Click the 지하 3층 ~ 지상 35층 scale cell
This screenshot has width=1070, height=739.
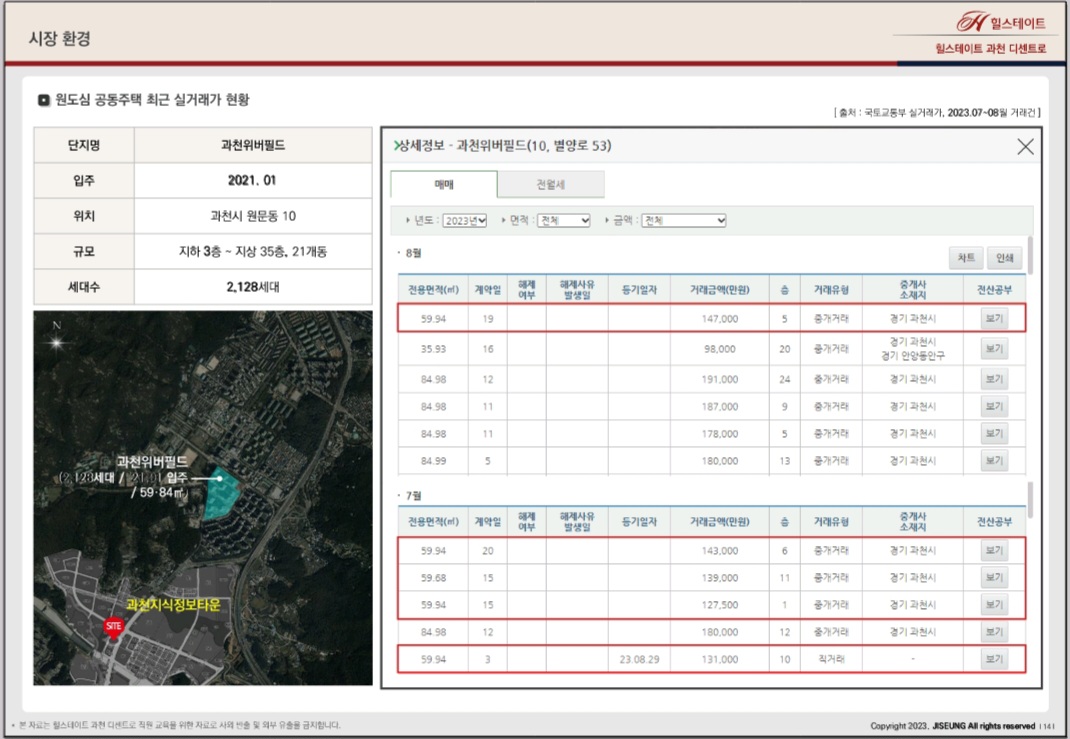[x=252, y=251]
